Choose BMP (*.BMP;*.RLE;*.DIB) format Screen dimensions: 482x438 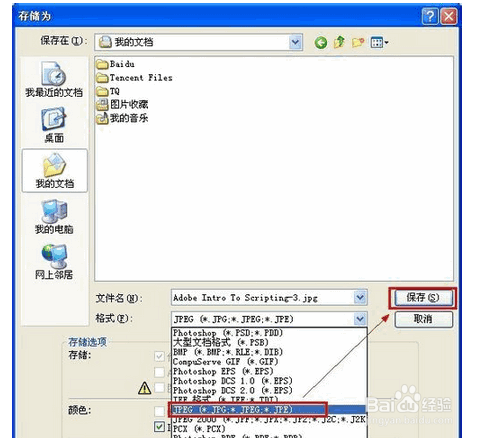tap(269, 352)
